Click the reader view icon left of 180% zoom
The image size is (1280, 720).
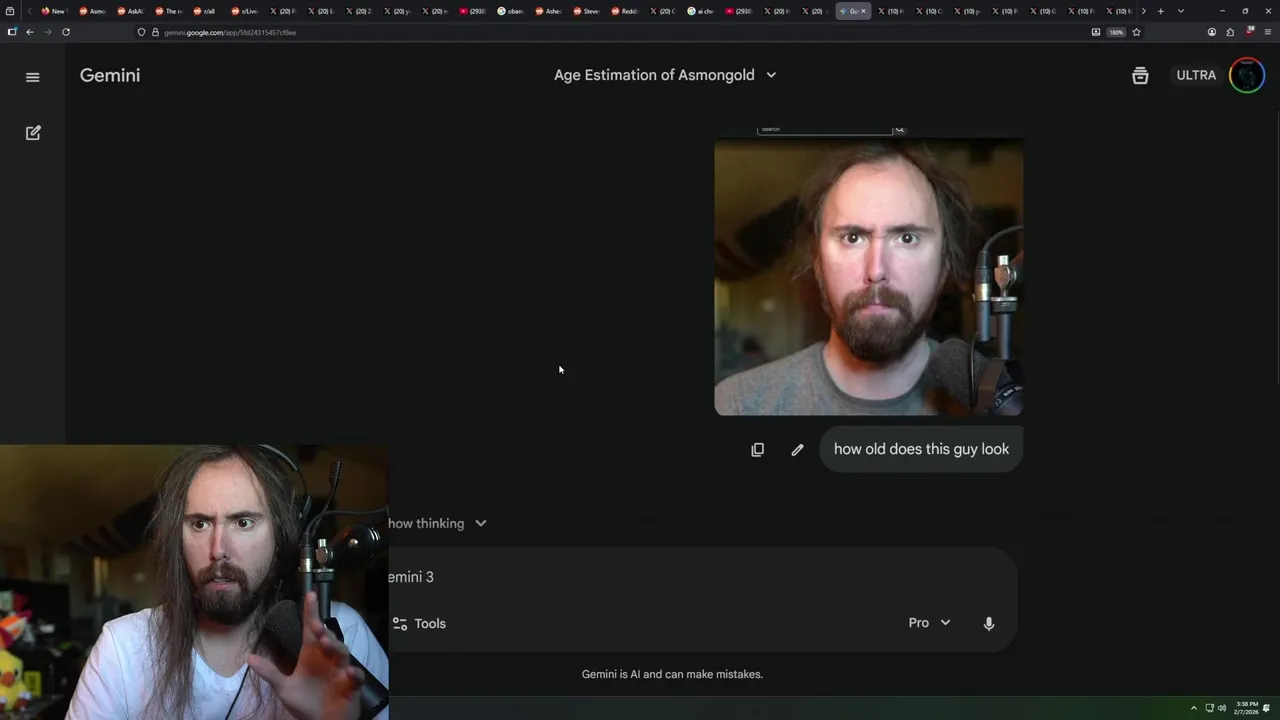(x=1095, y=32)
